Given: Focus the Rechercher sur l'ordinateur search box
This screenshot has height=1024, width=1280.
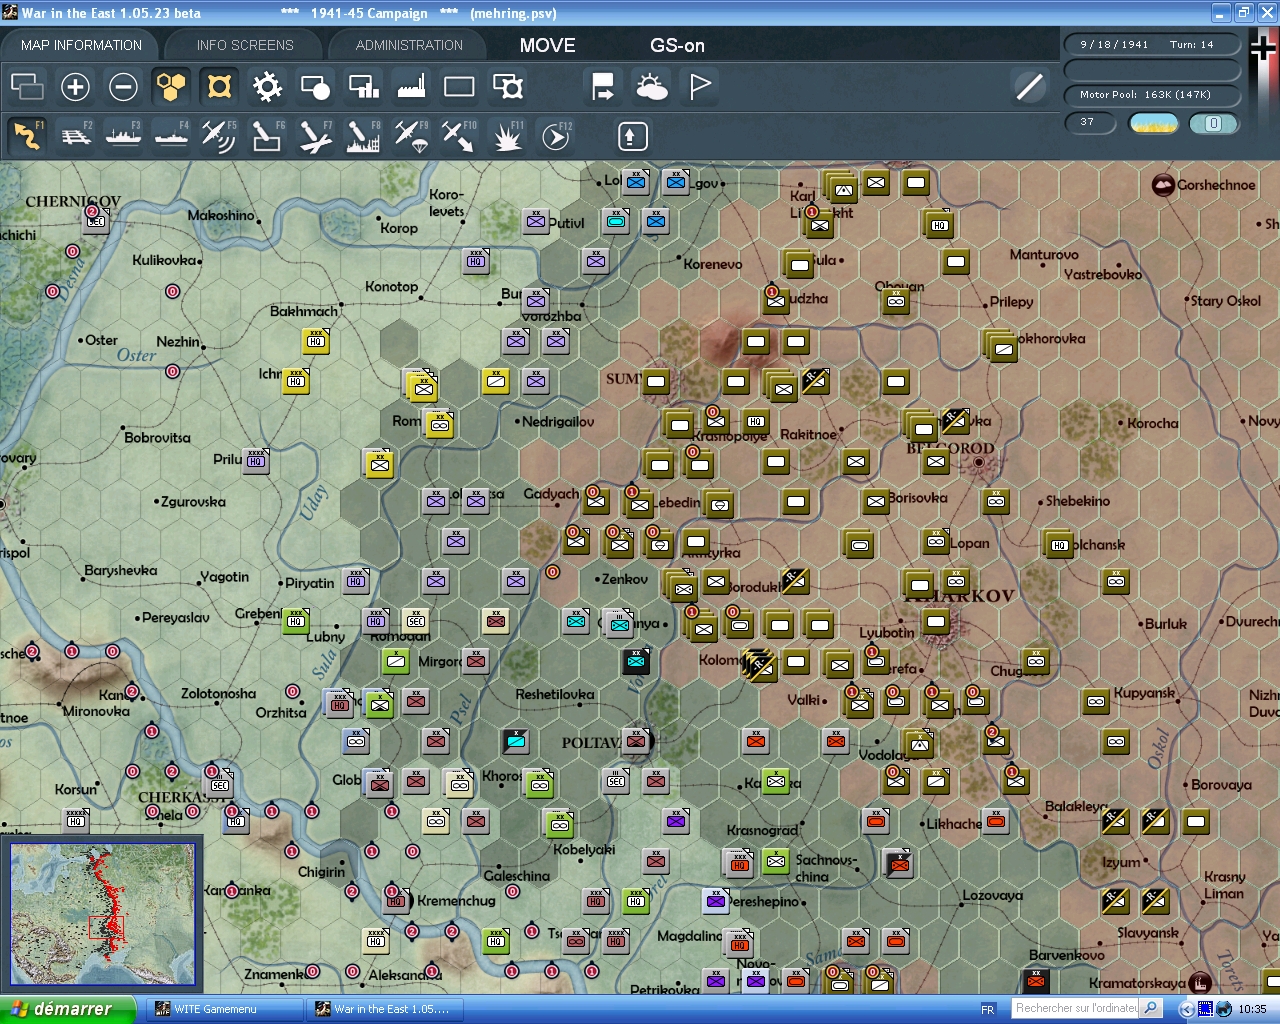Looking at the screenshot, I should click(1076, 1008).
